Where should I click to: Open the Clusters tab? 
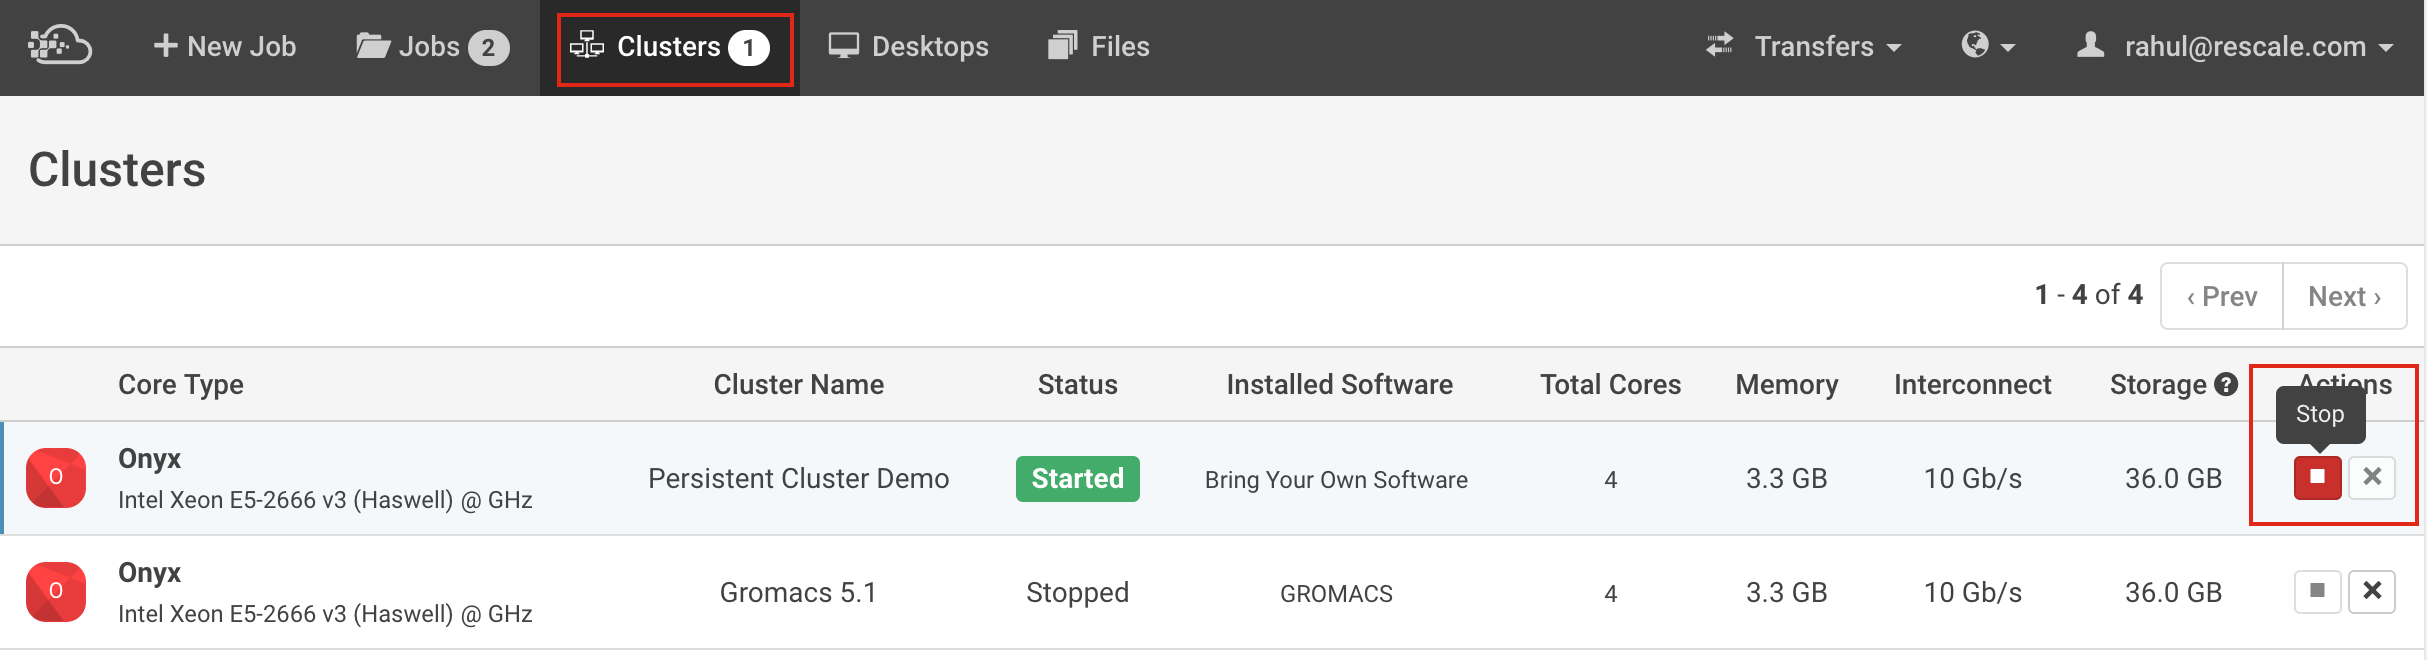coord(671,46)
